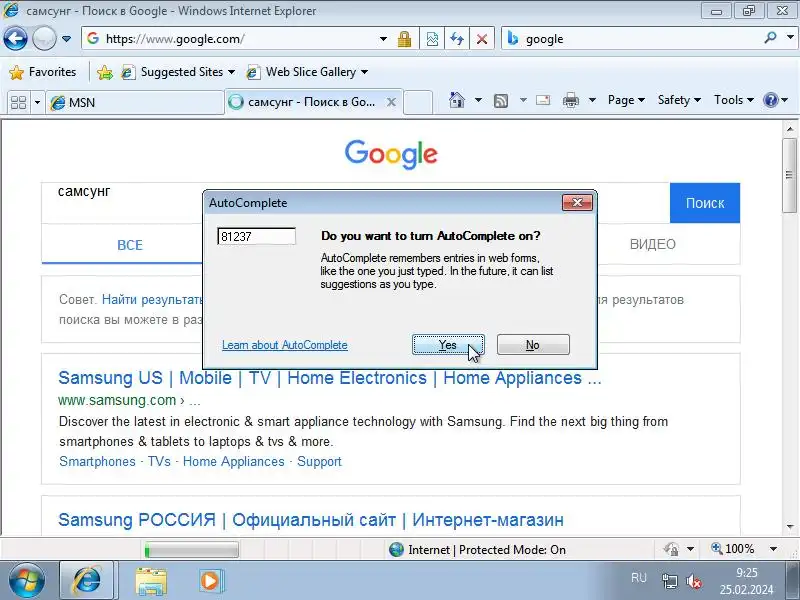
Task: Open Learn about AutoComplete link
Action: coord(285,345)
